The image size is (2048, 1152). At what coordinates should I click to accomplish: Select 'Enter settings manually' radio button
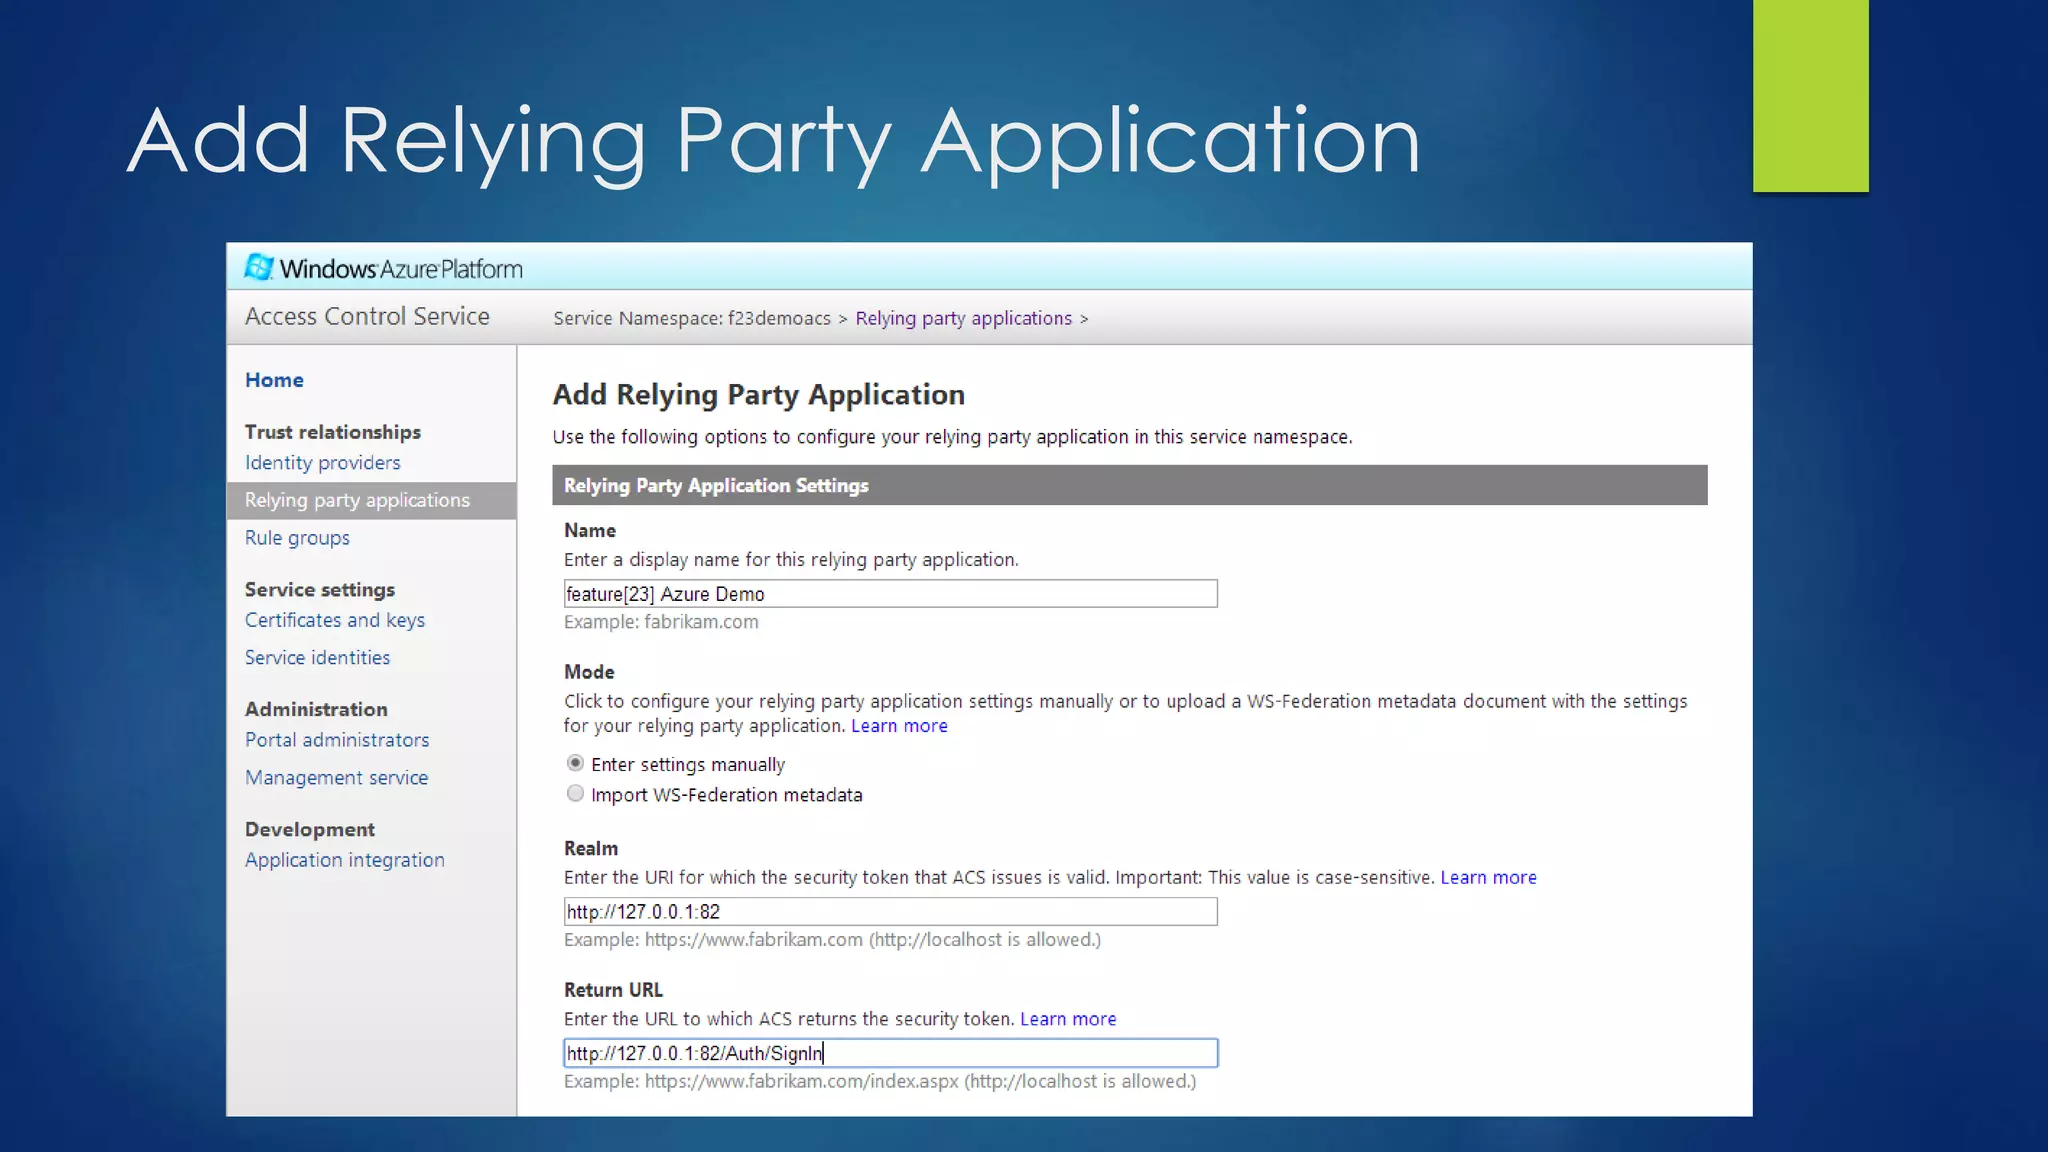575,763
